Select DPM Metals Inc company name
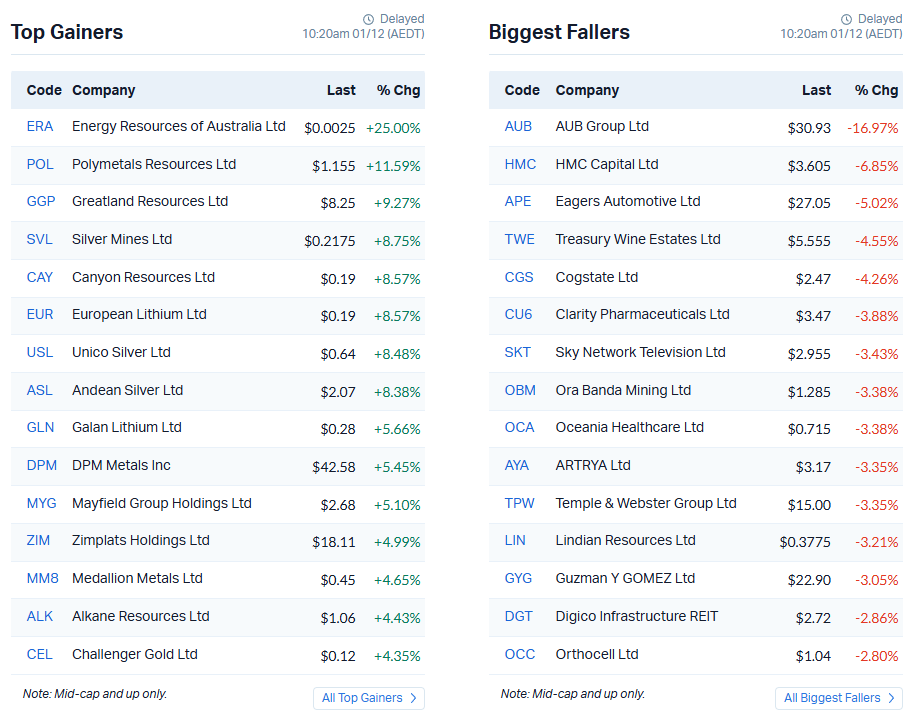Screen dimensions: 919x719 (x=121, y=466)
